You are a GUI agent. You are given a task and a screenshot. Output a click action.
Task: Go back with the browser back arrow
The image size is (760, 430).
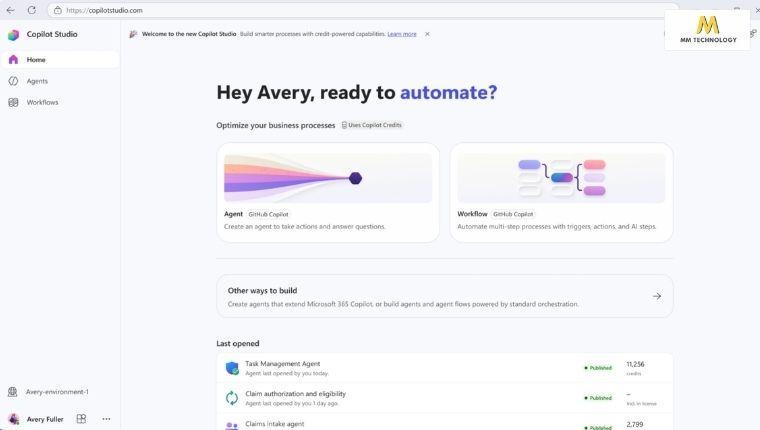(x=10, y=10)
